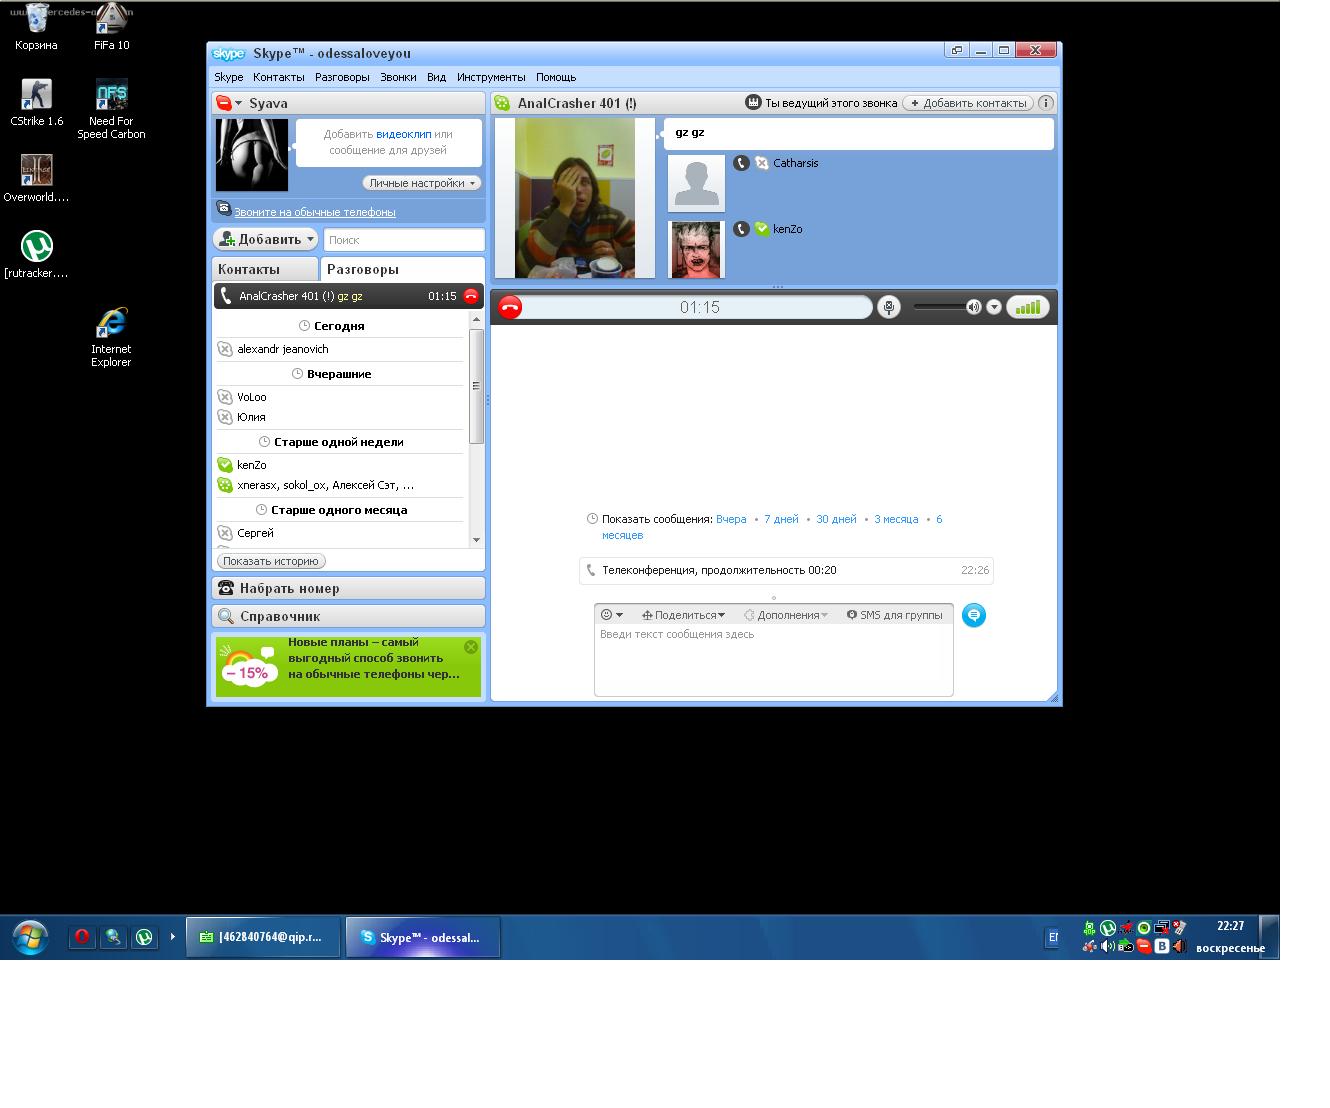1330x1108 pixels.
Task: Open the Контакты menu
Action: click(x=279, y=77)
